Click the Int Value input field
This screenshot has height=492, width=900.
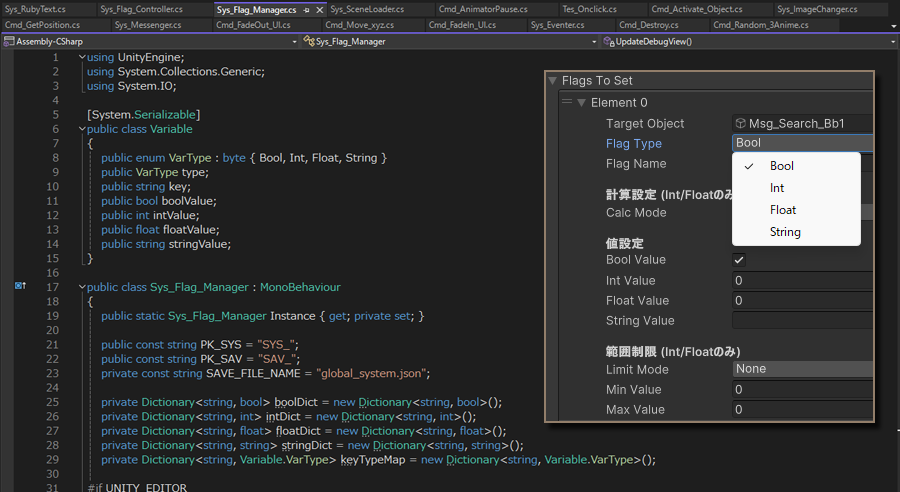[803, 281]
